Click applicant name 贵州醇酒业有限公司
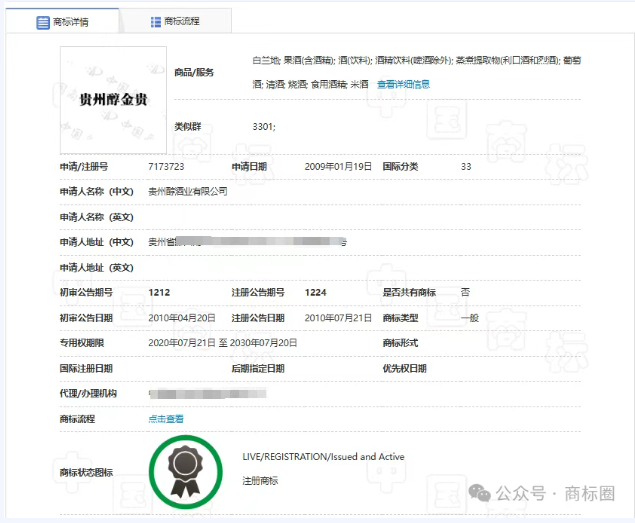The width and height of the screenshot is (635, 523). point(188,191)
